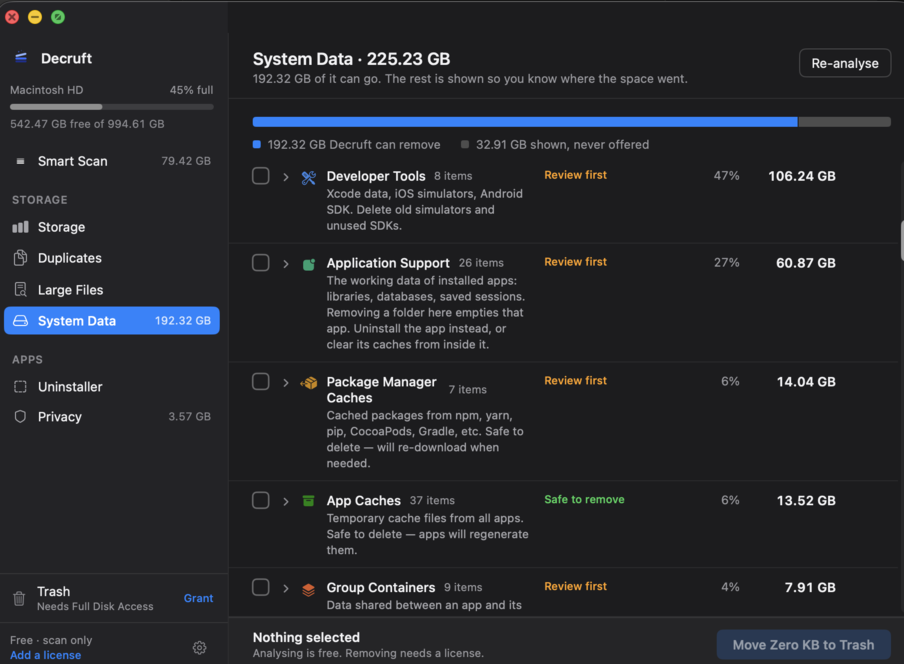Click the list vertical scrollbar

(902, 241)
